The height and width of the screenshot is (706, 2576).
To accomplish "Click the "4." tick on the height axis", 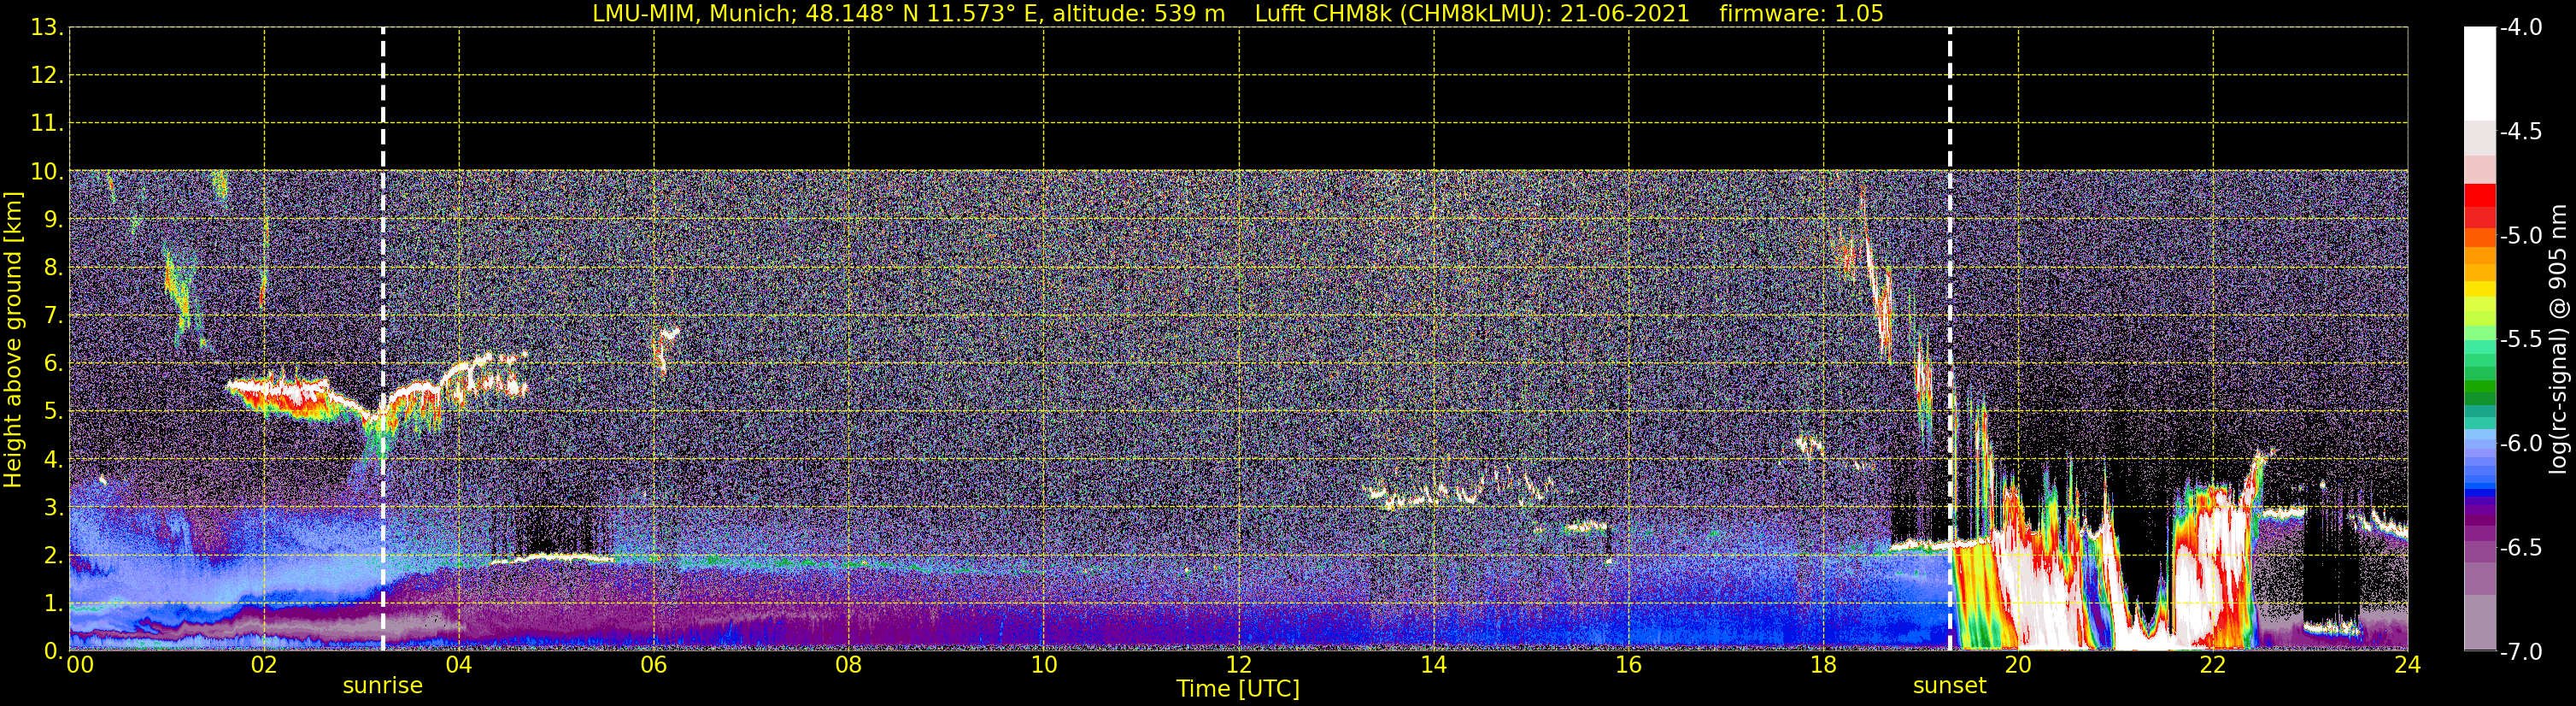I will coord(53,460).
